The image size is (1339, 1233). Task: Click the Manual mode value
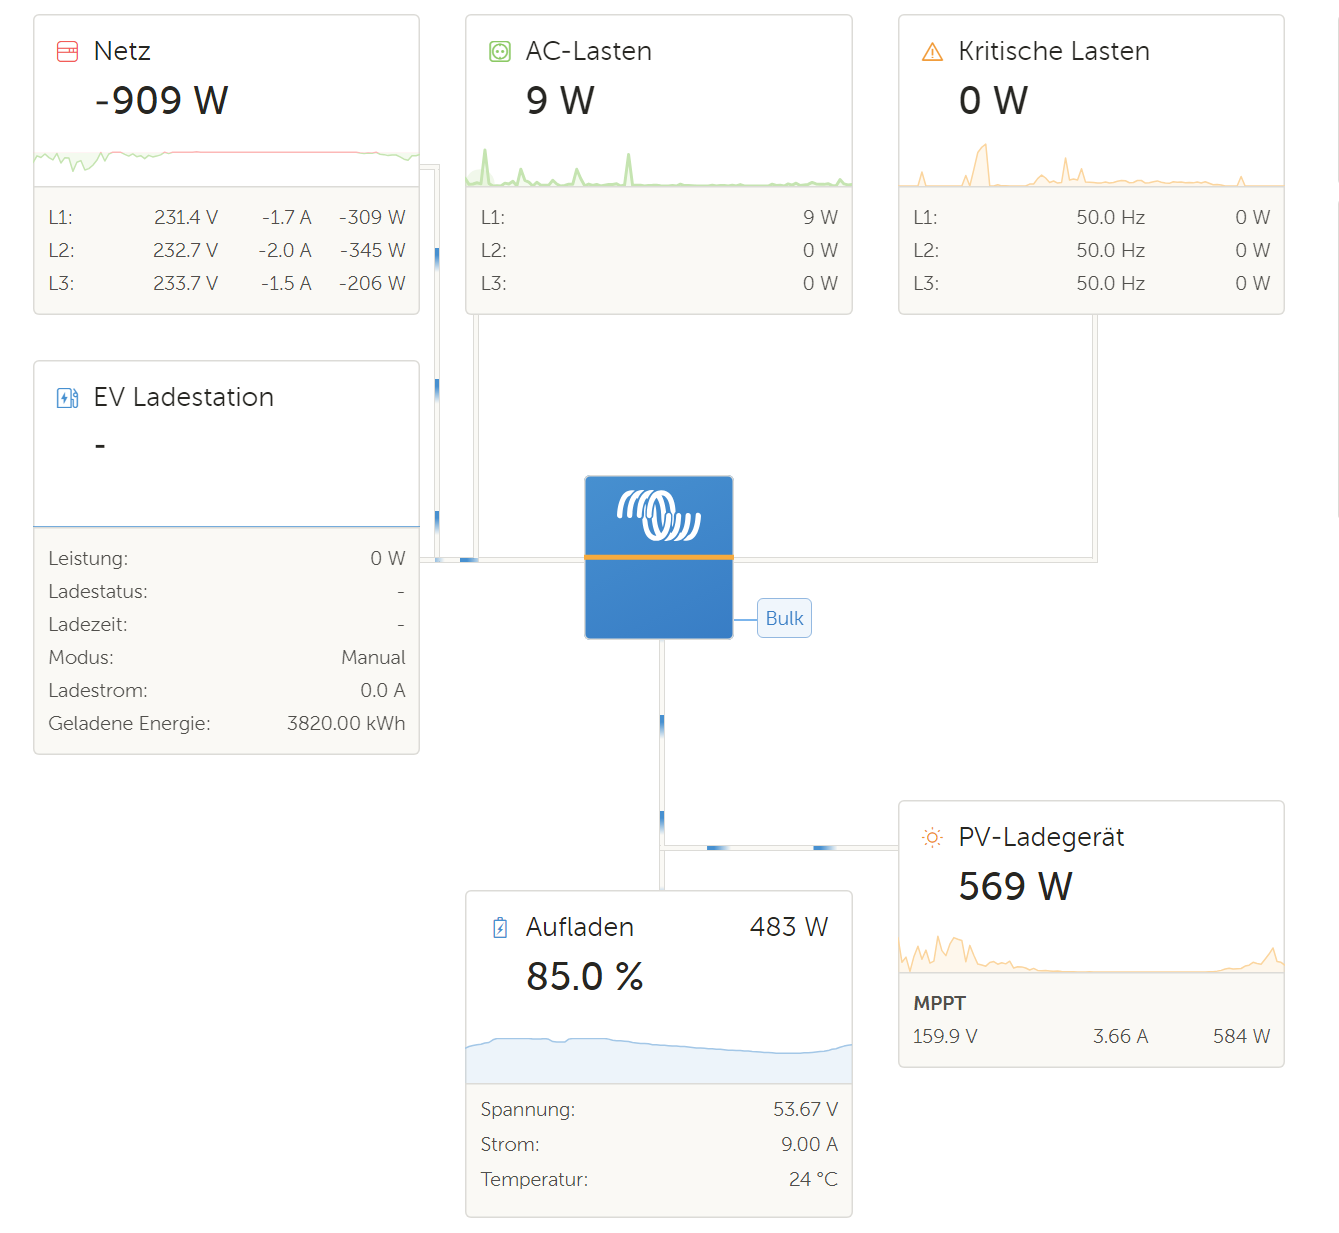point(373,657)
